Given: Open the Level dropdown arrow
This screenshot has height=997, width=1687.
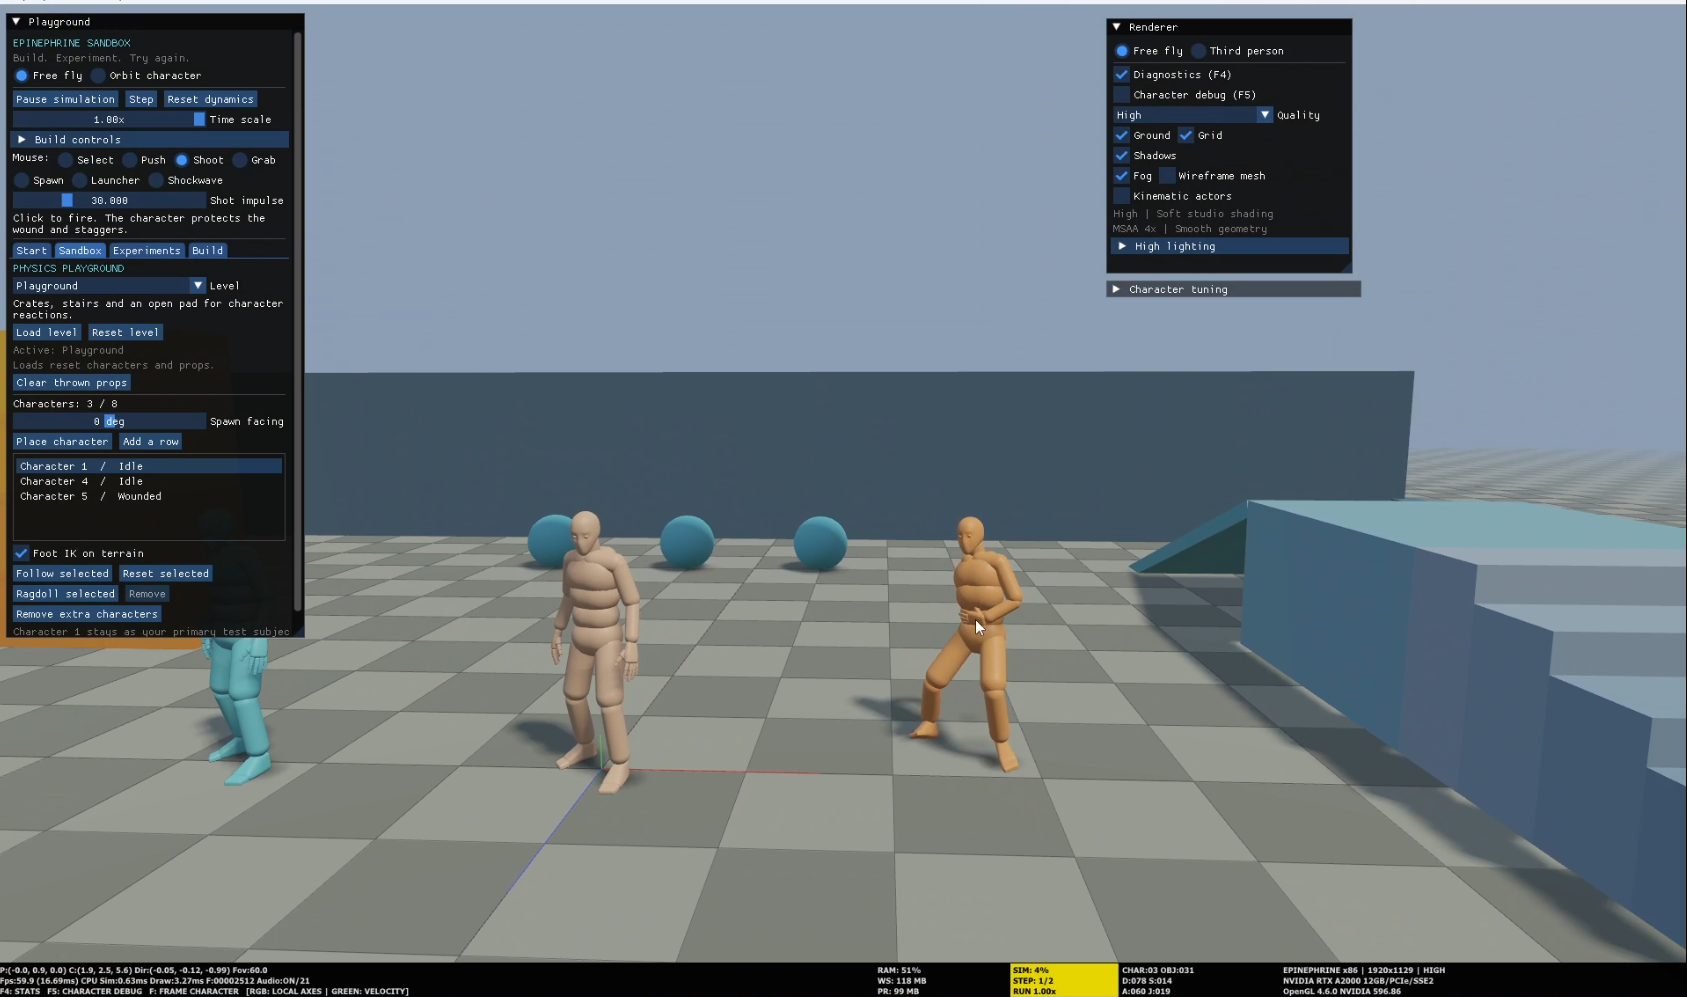Looking at the screenshot, I should (x=198, y=286).
